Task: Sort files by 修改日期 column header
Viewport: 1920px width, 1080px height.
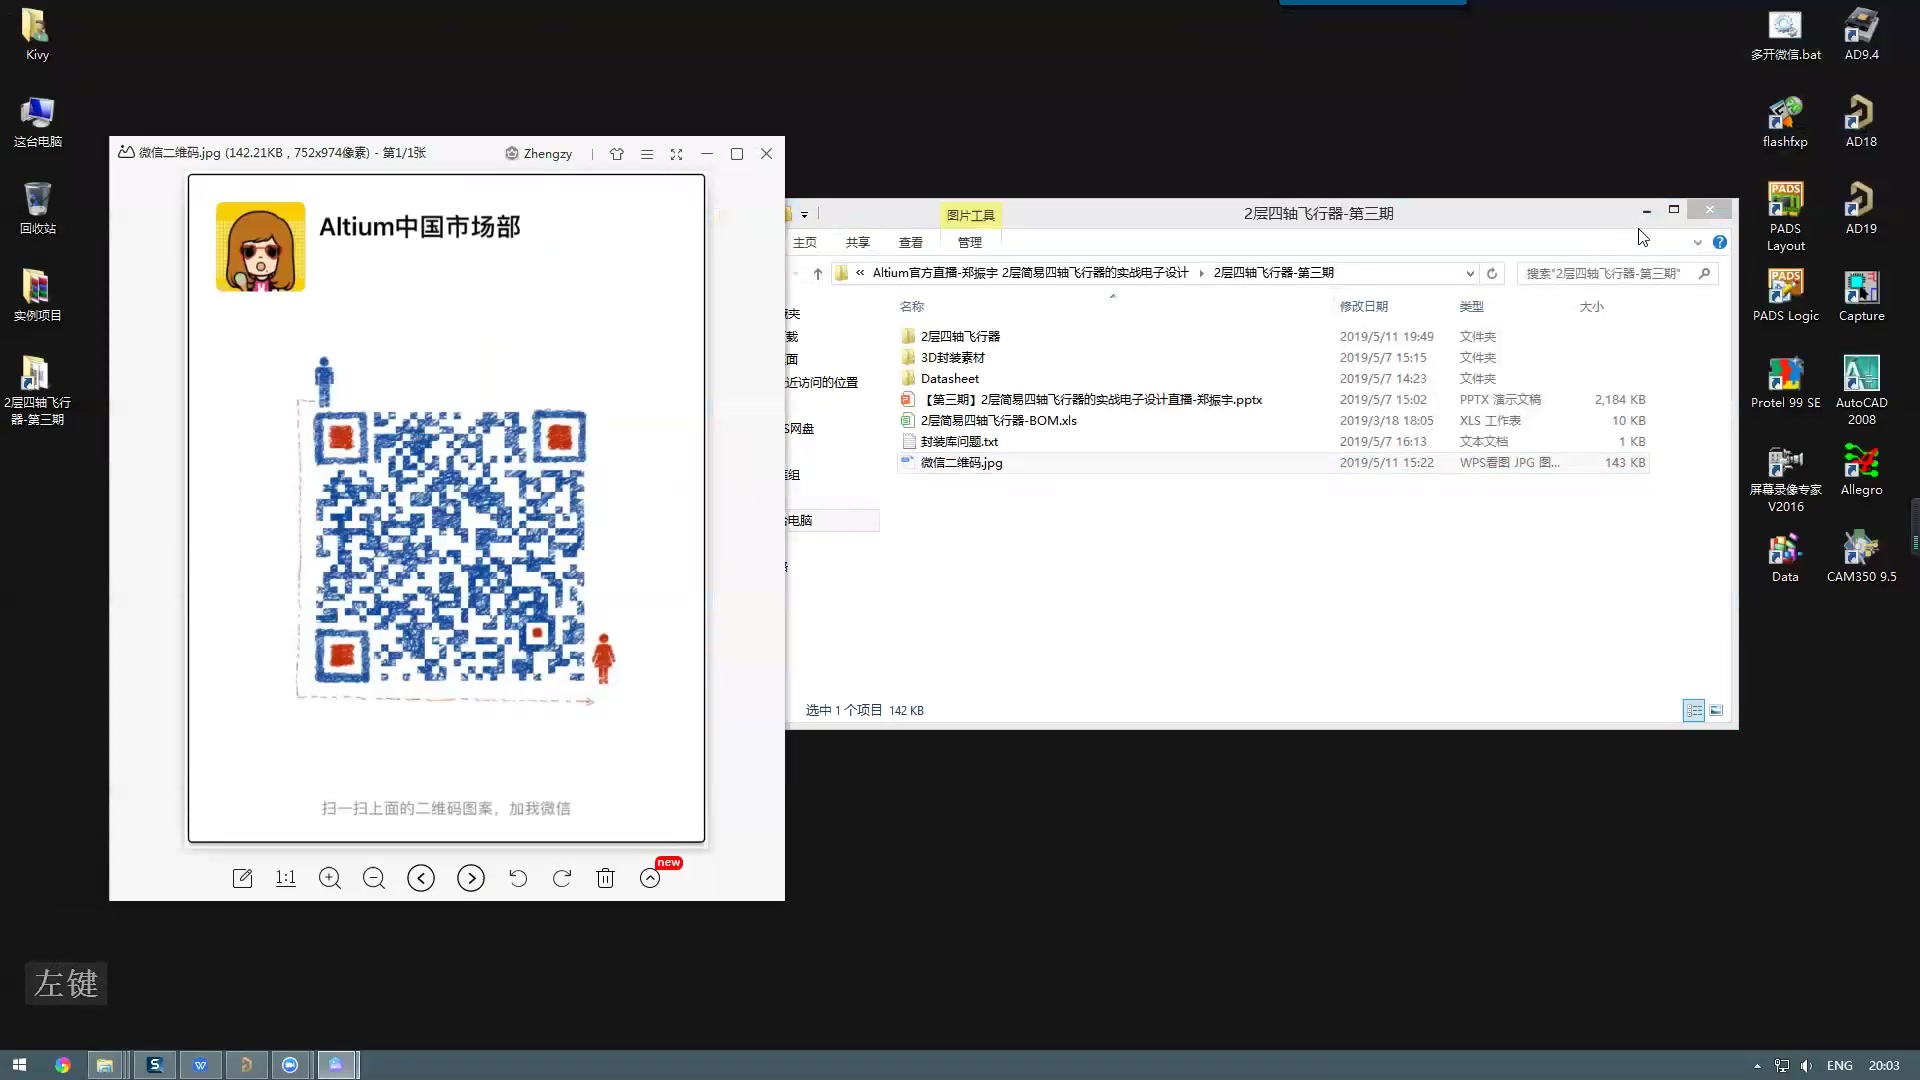Action: click(1363, 306)
